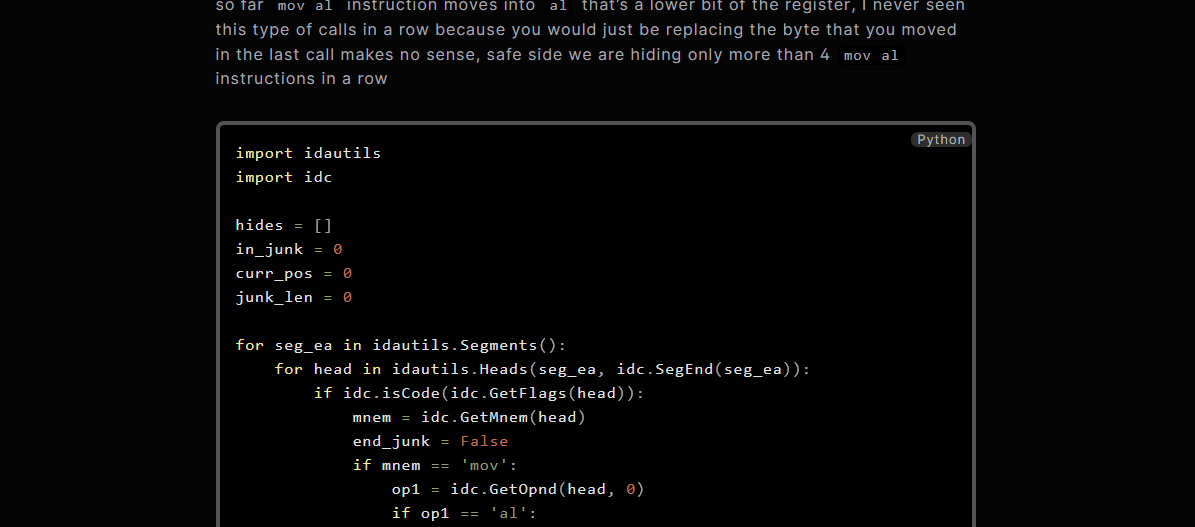Click the idautils.Heads loop line

[x=542, y=370]
